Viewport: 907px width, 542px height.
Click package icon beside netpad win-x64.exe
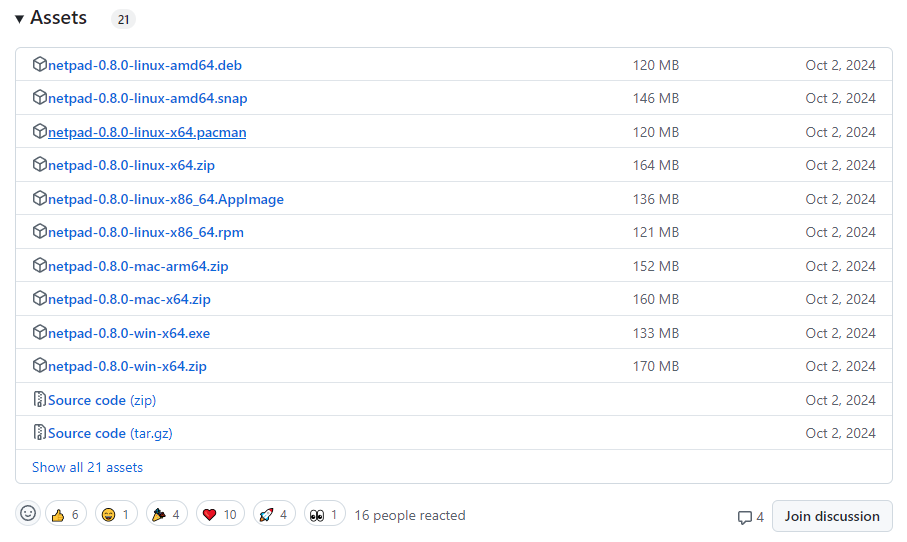39,333
